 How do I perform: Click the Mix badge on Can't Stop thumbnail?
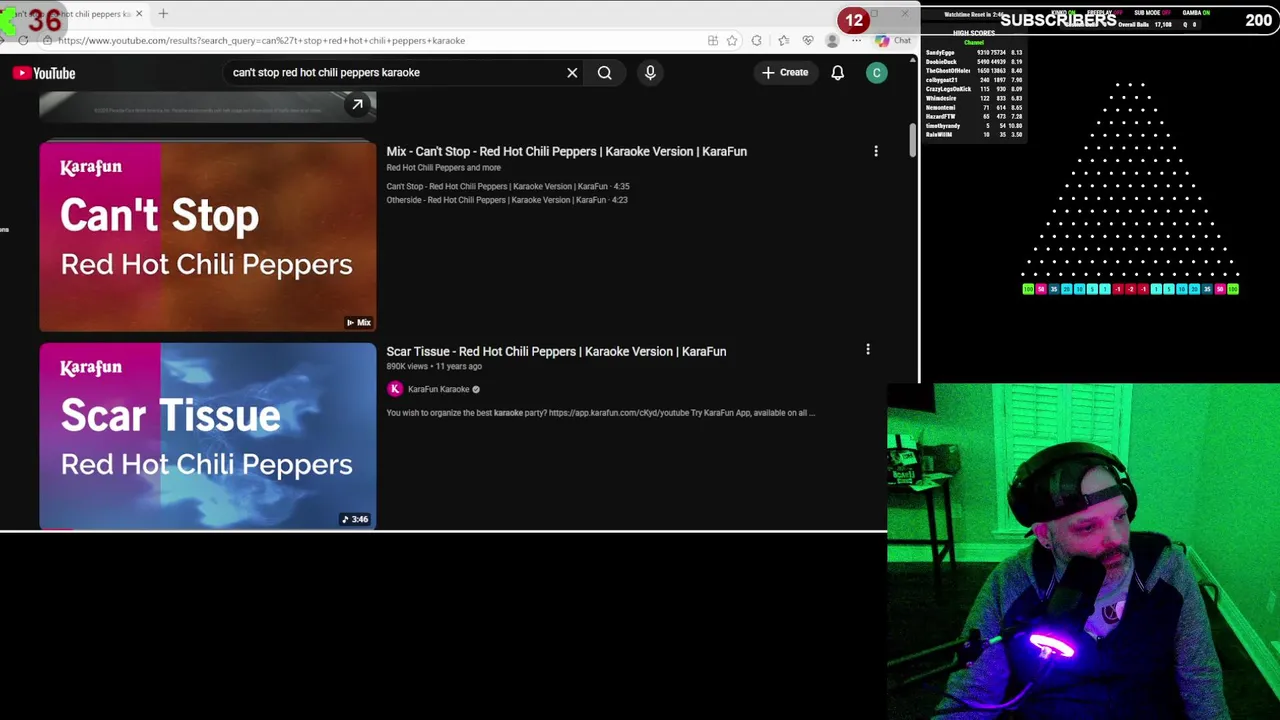(359, 322)
